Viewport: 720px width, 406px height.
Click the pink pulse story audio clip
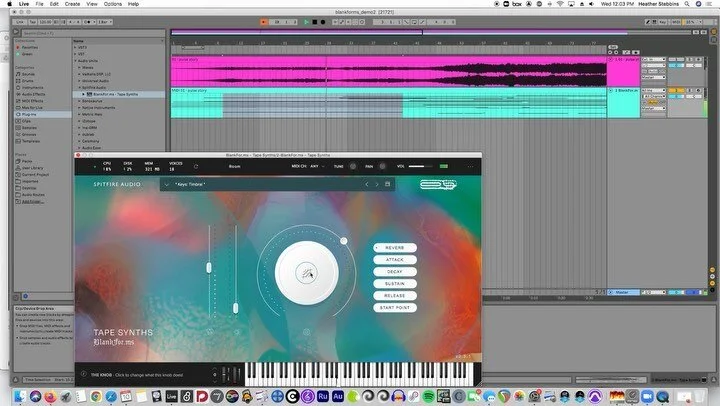[x=388, y=72]
